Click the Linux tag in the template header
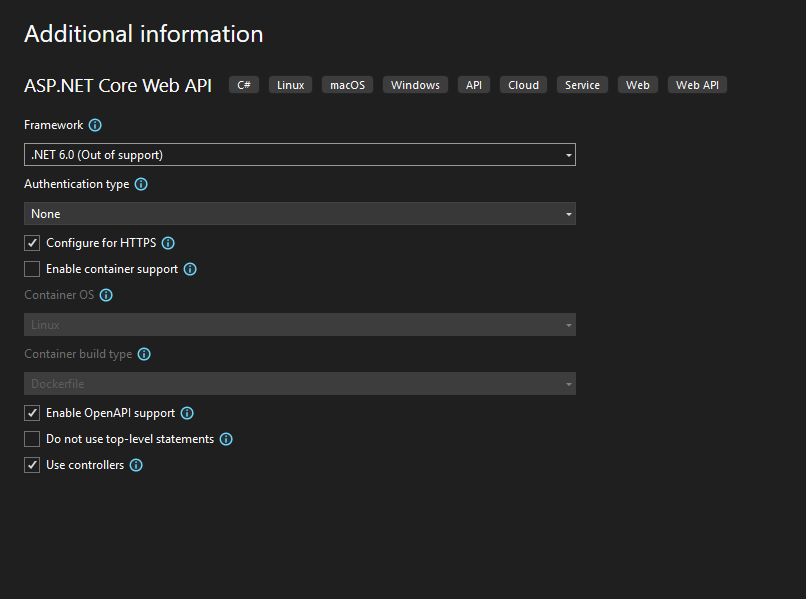Viewport: 806px width, 599px height. click(291, 85)
